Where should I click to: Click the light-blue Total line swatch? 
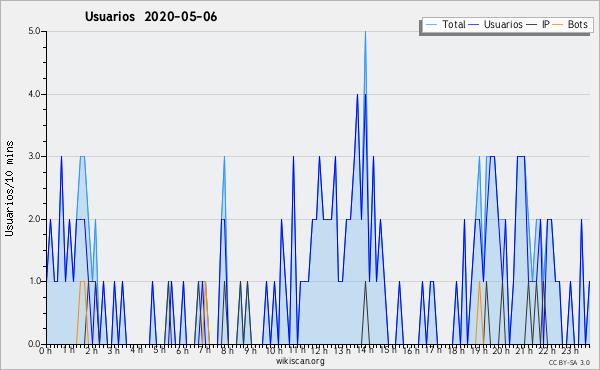(431, 25)
